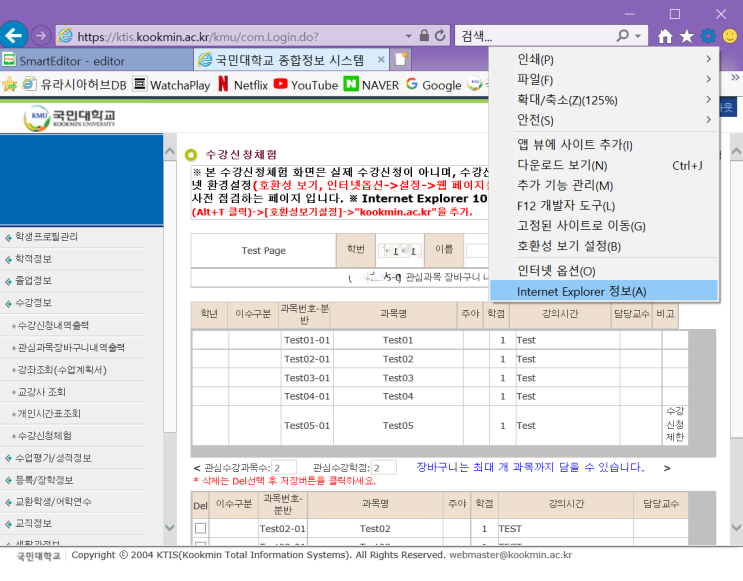
Task: Open the address bar history dropdown arrow
Action: pyautogui.click(x=408, y=36)
